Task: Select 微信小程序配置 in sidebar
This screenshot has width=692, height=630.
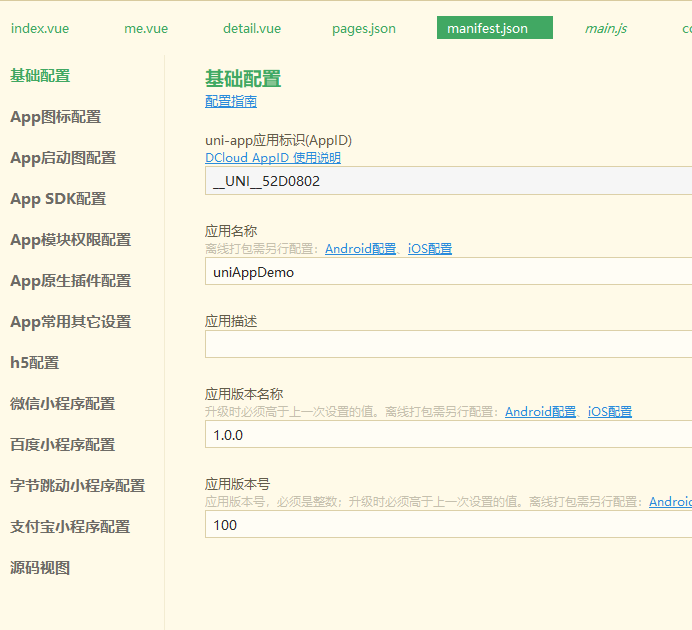Action: pyautogui.click(x=63, y=404)
